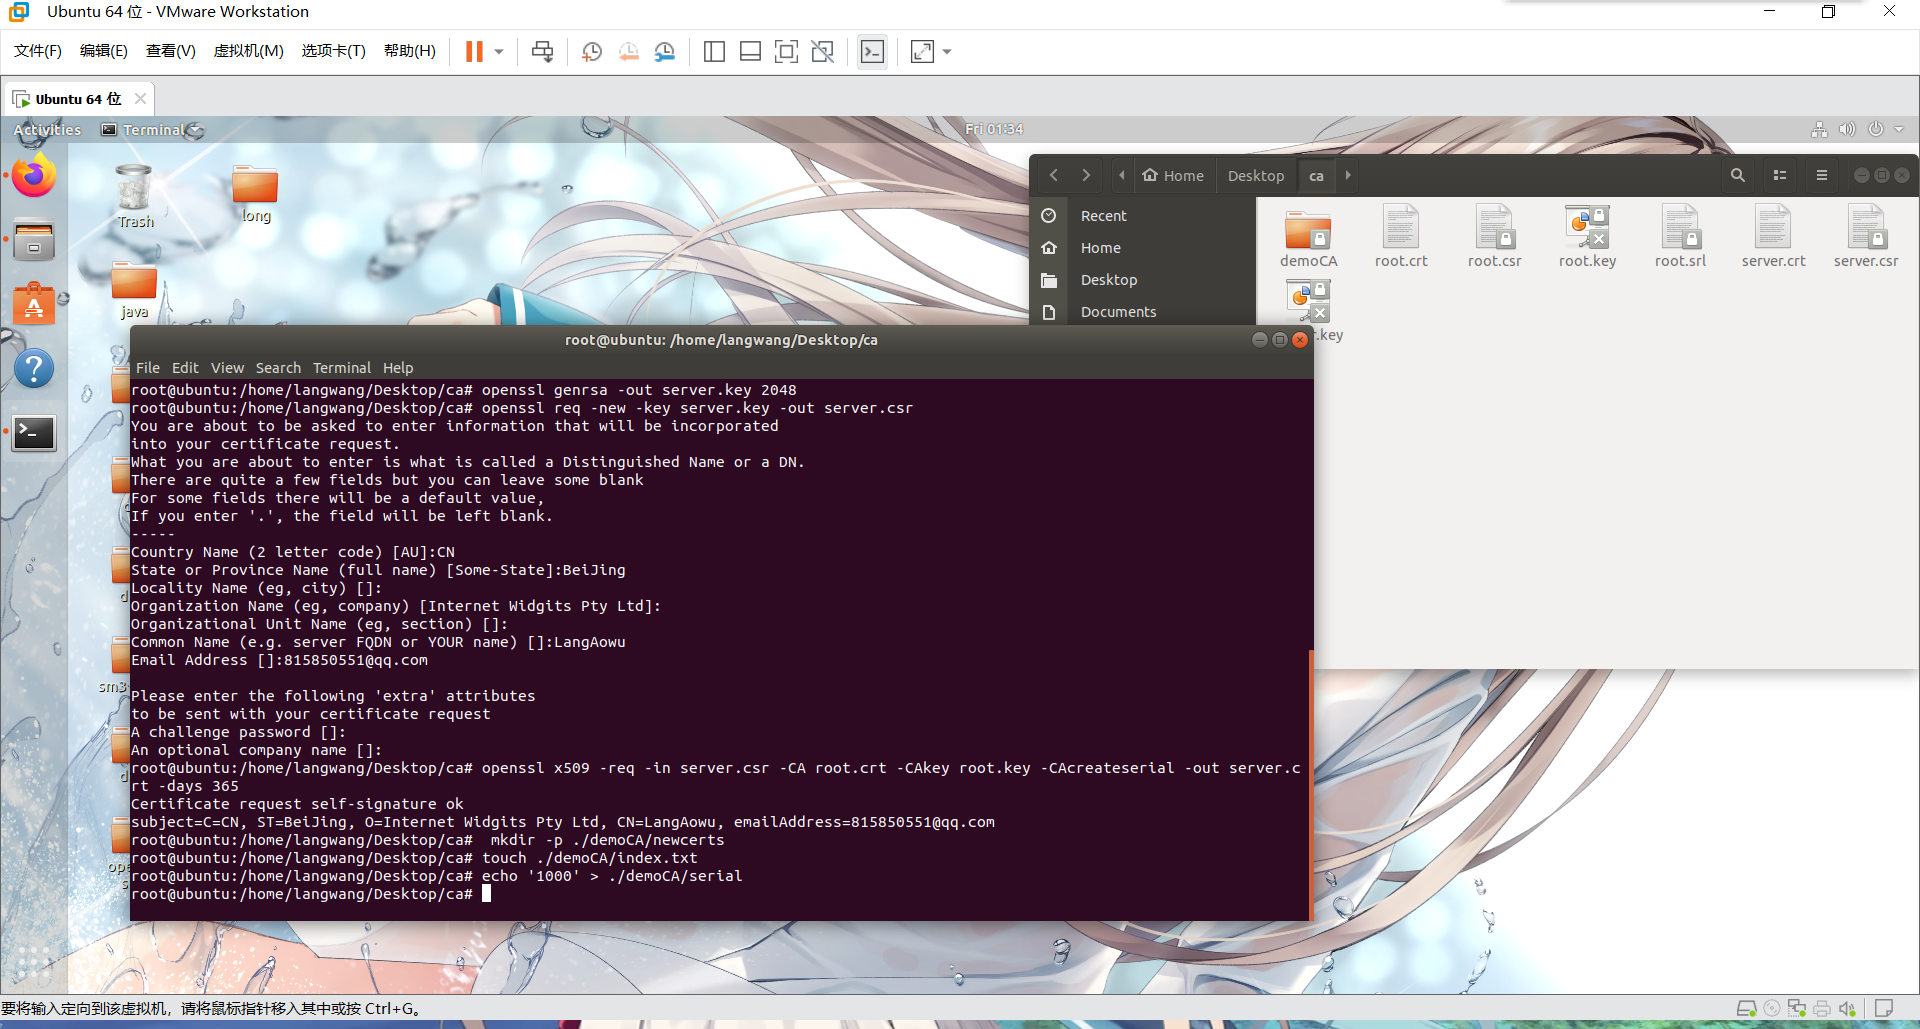
Task: Click the ca path bar segment
Action: (x=1316, y=175)
